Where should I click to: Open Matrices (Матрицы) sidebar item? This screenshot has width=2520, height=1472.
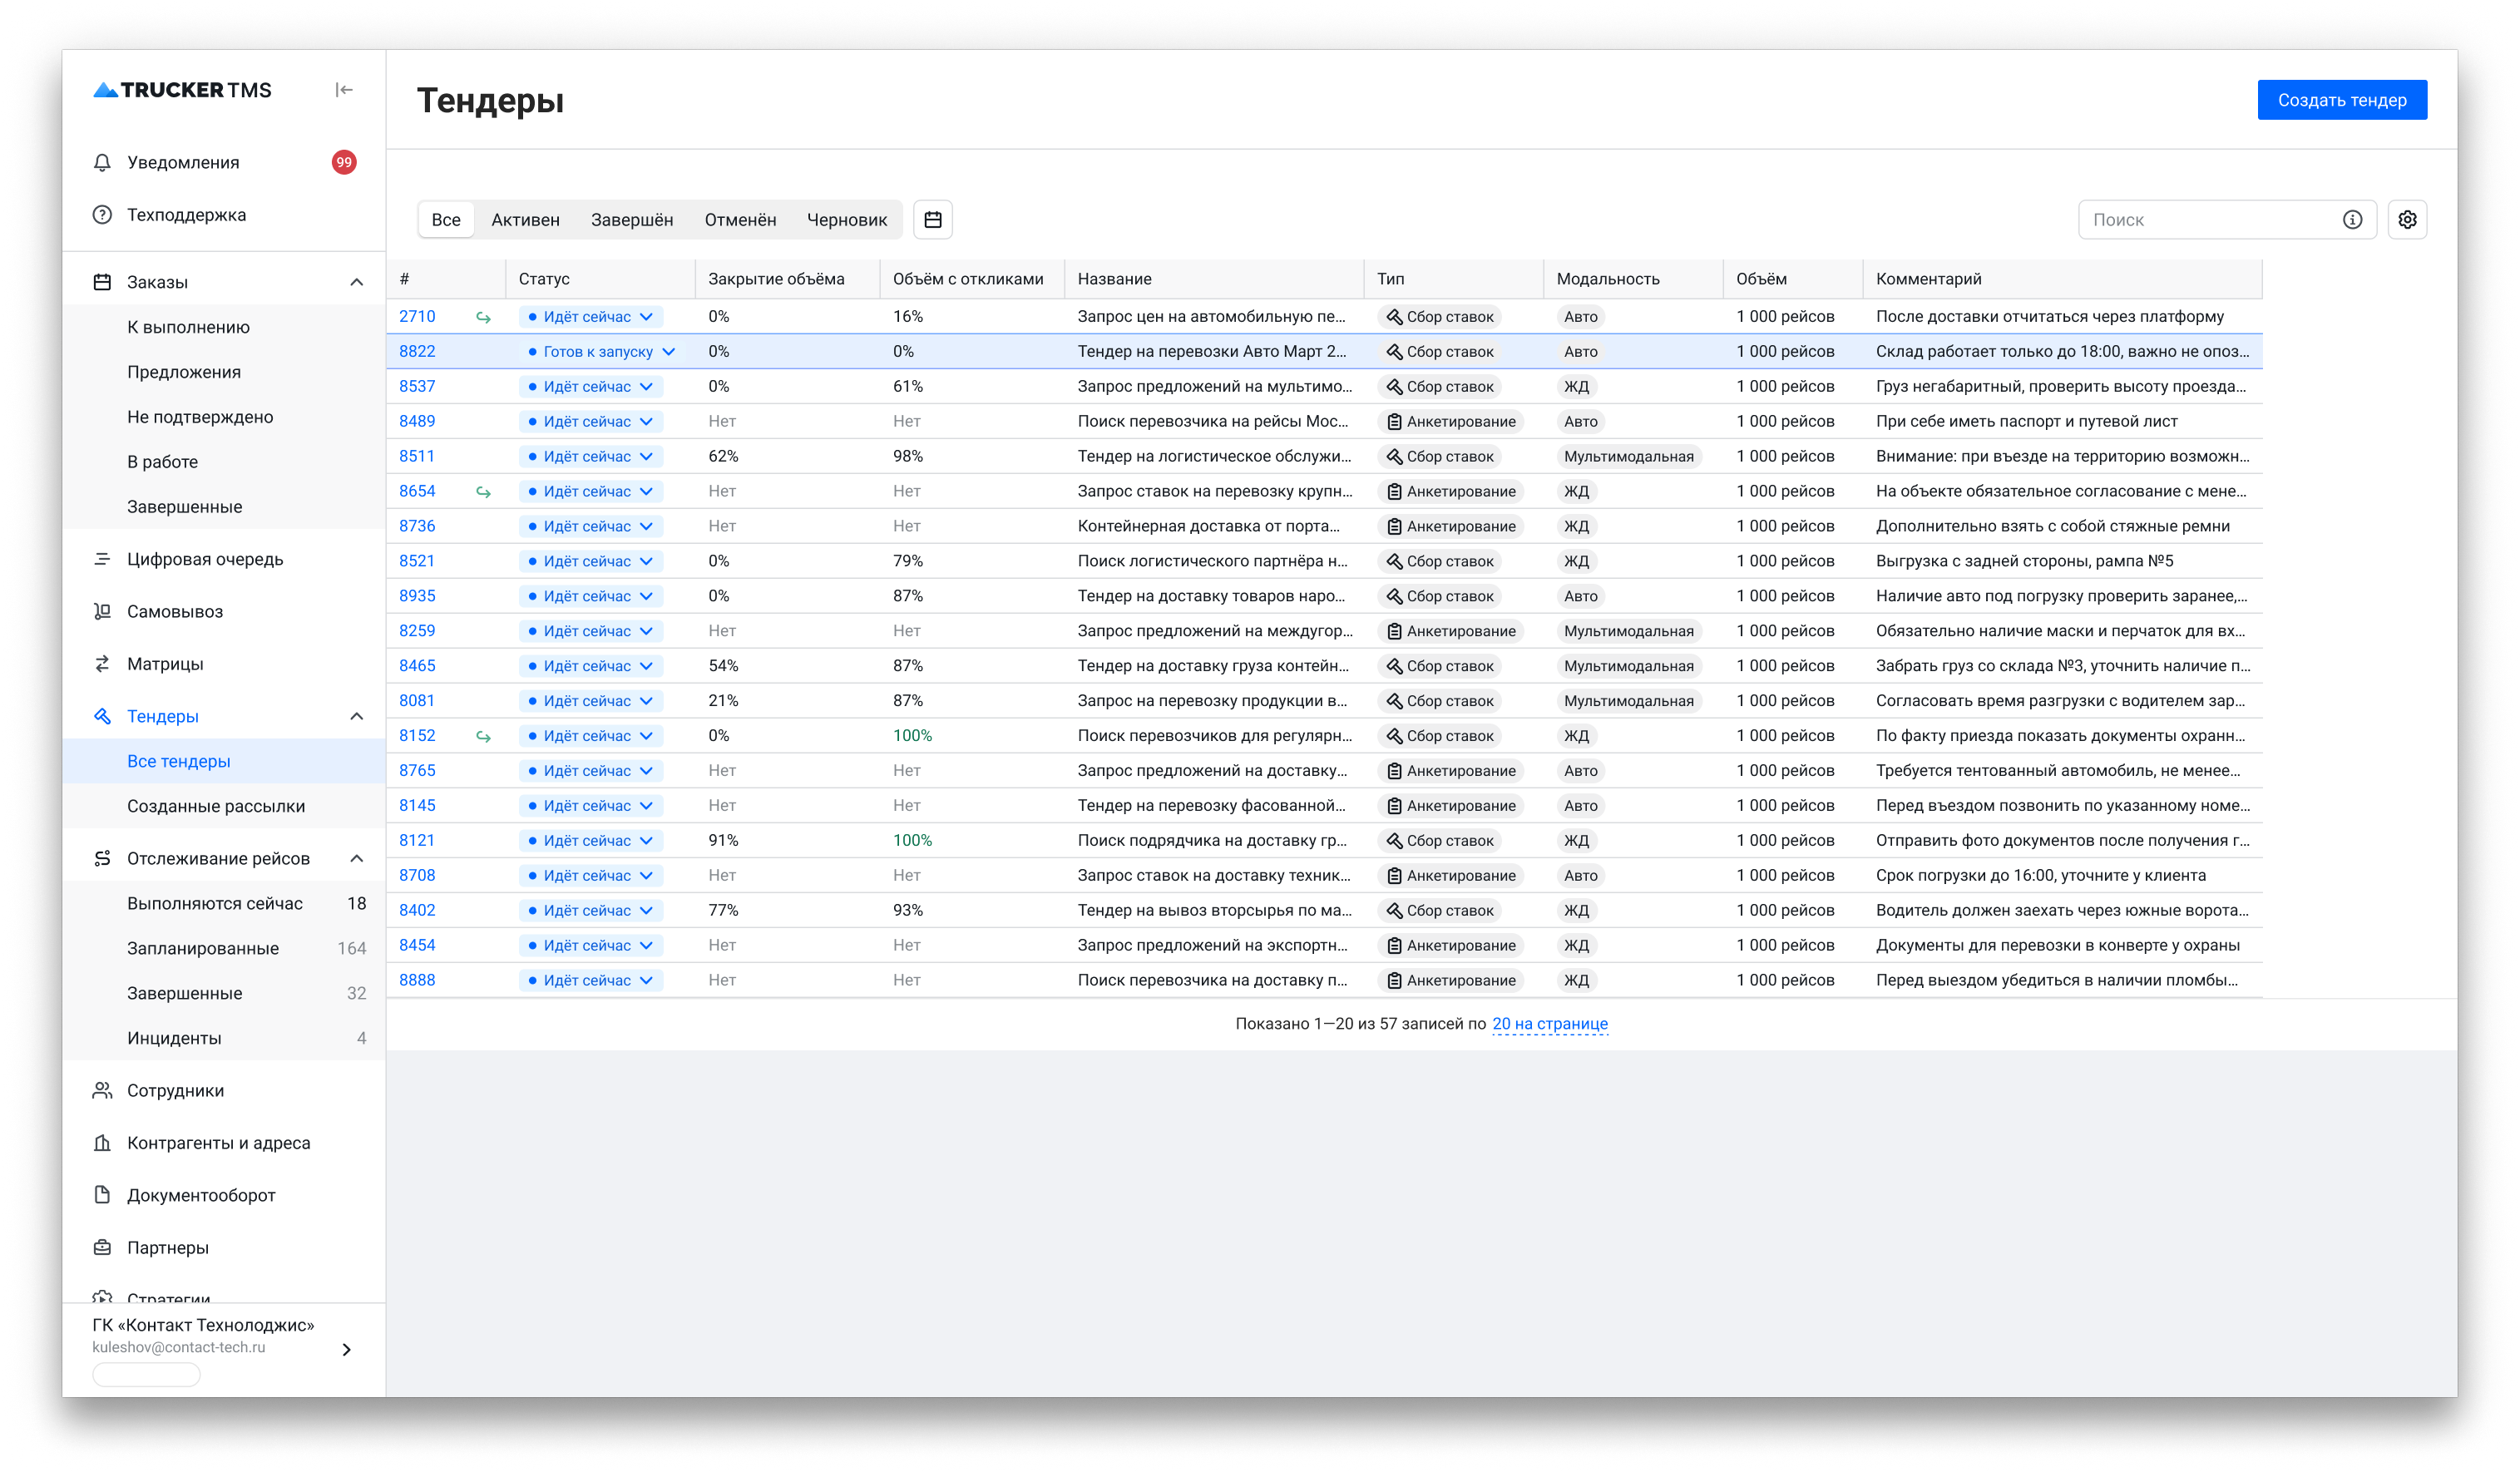point(165,664)
